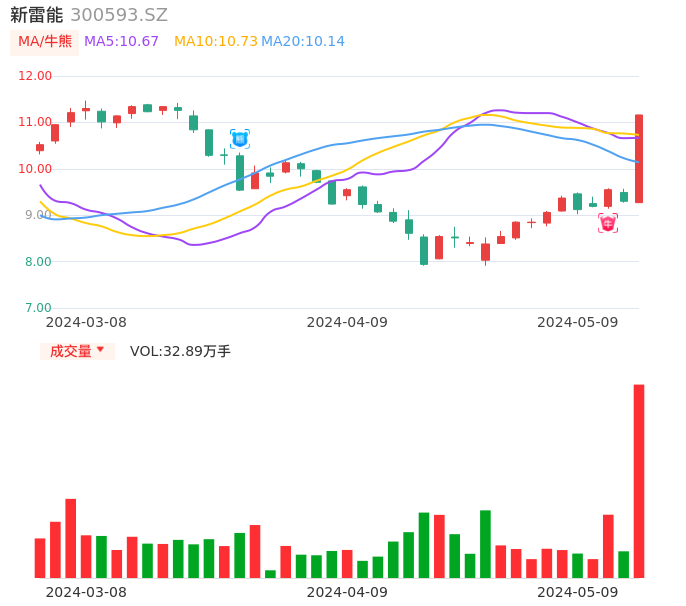Open the MA/牛熊 indicator selector
The height and width of the screenshot is (606, 686).
pyautogui.click(x=45, y=41)
